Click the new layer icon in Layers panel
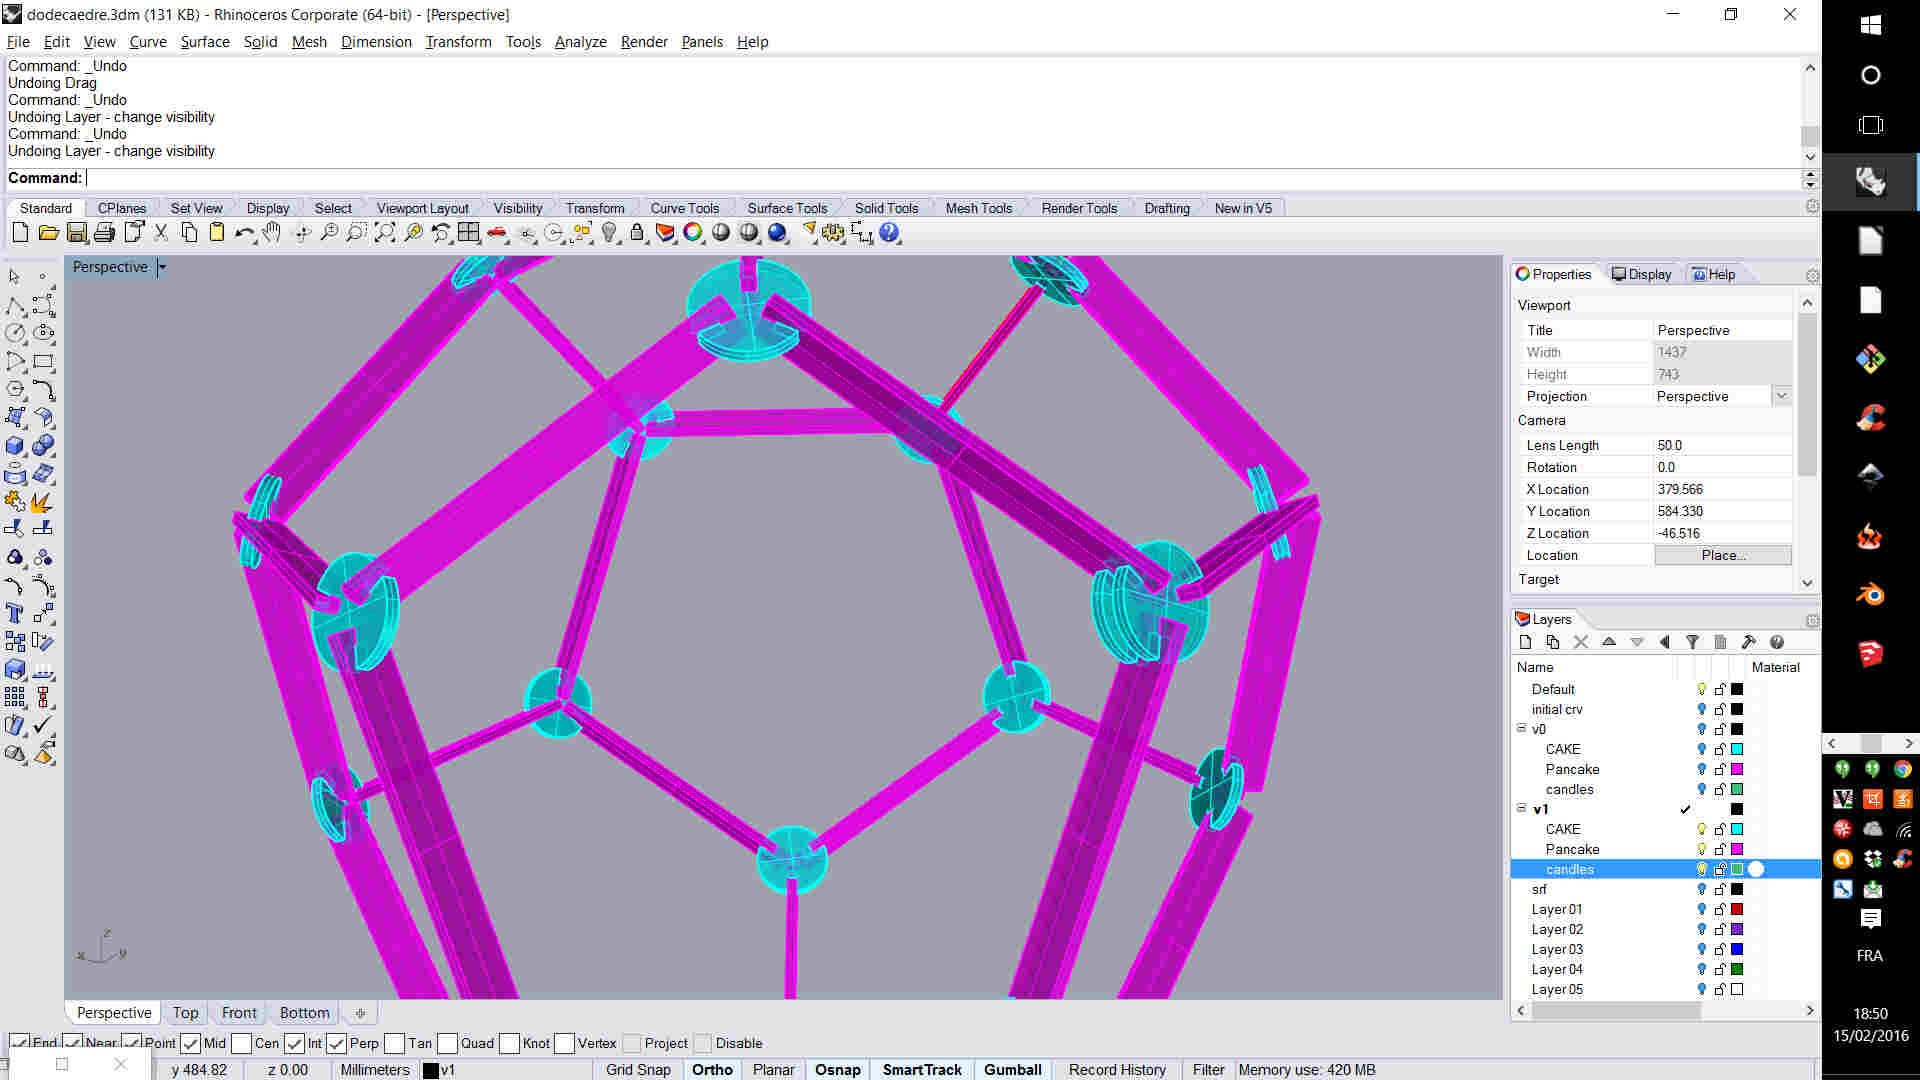 [x=1525, y=642]
